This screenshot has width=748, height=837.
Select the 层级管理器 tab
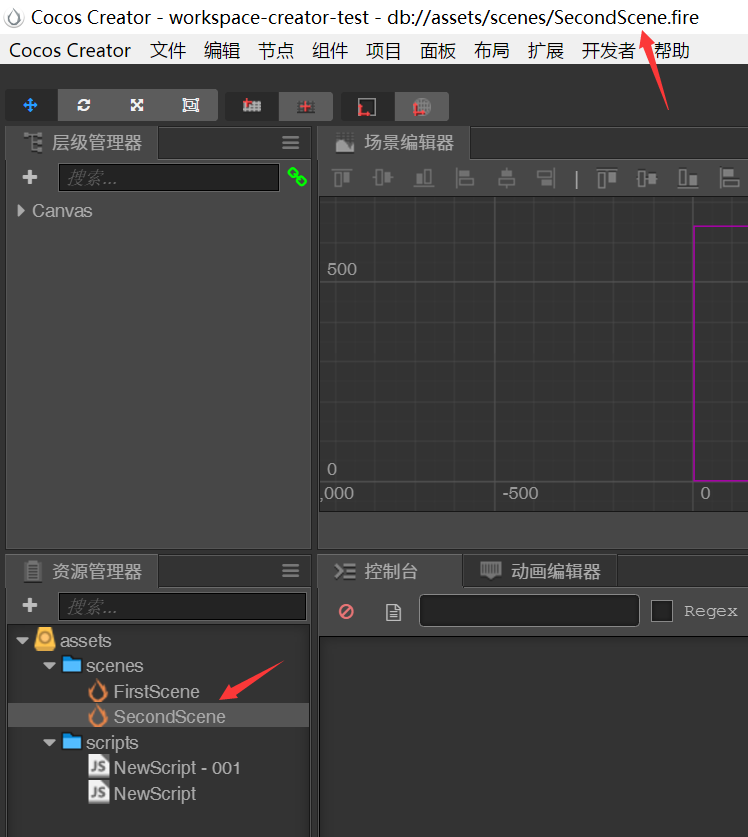click(82, 143)
